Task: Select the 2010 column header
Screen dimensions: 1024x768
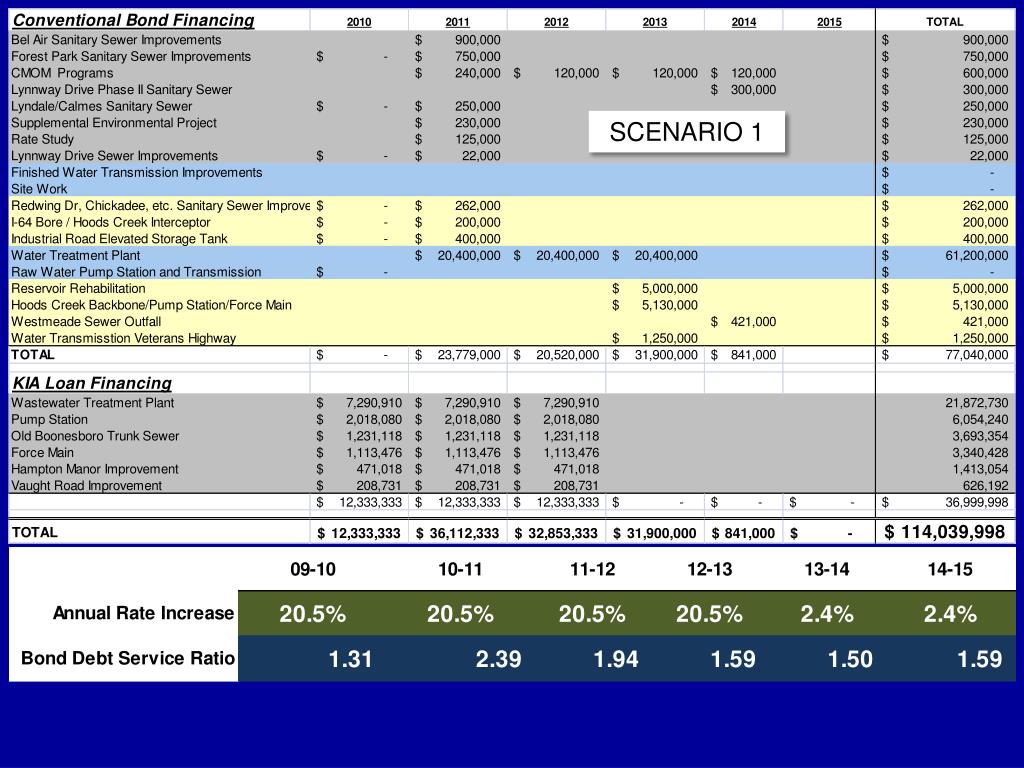Action: [359, 22]
